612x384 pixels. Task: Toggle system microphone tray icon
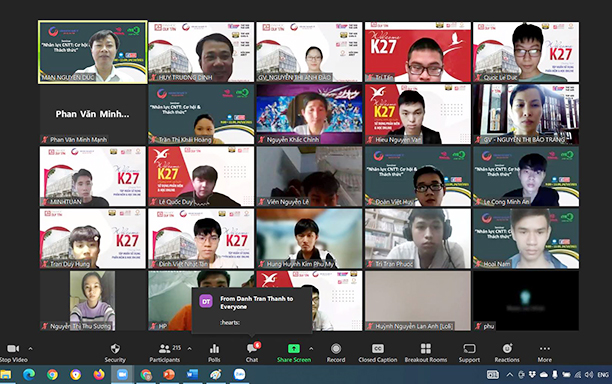555,375
